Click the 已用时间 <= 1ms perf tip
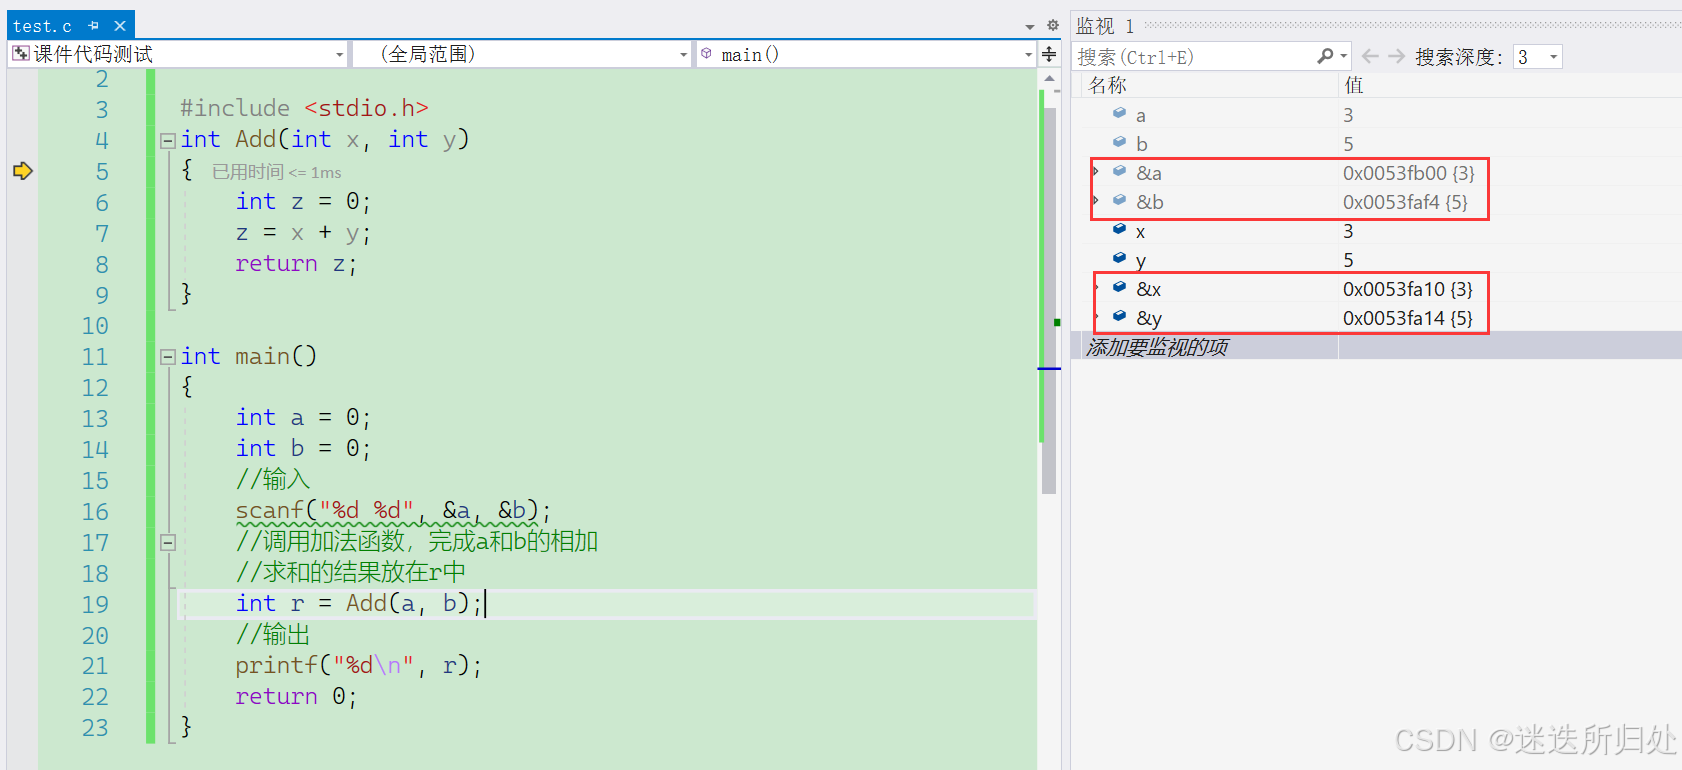Viewport: 1682px width, 770px height. pos(277,172)
